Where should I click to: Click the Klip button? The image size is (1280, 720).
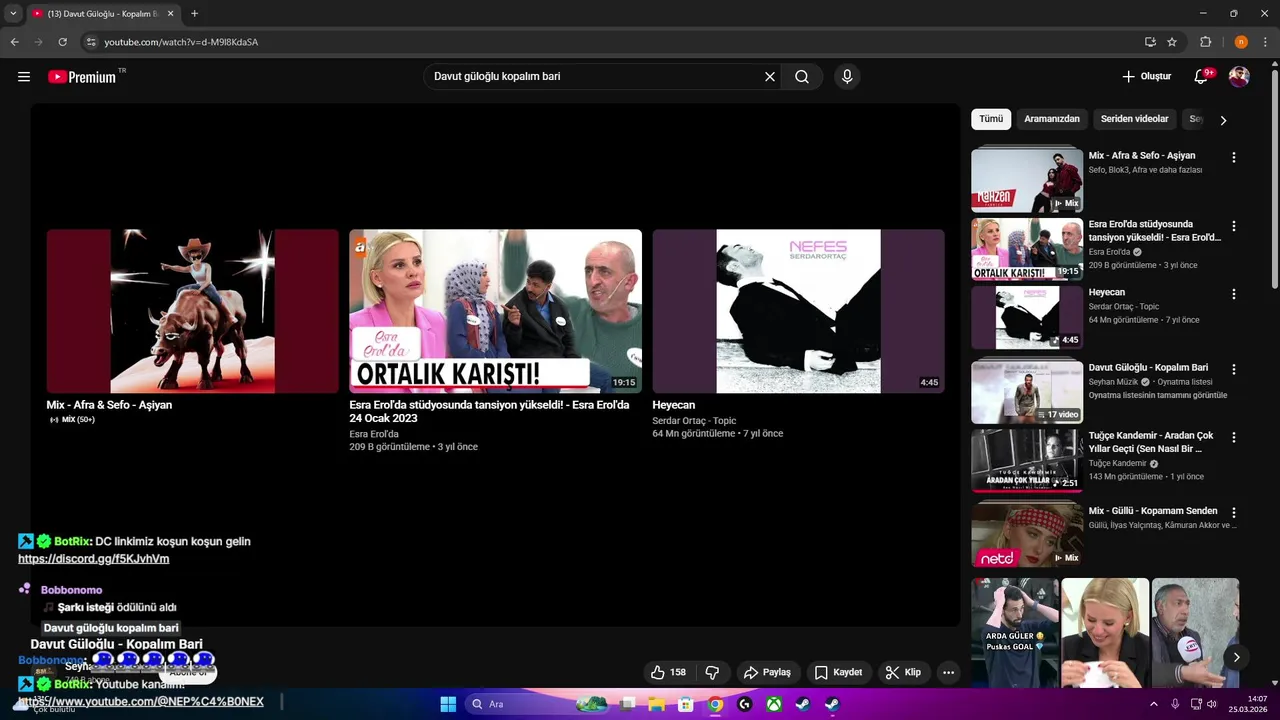904,672
